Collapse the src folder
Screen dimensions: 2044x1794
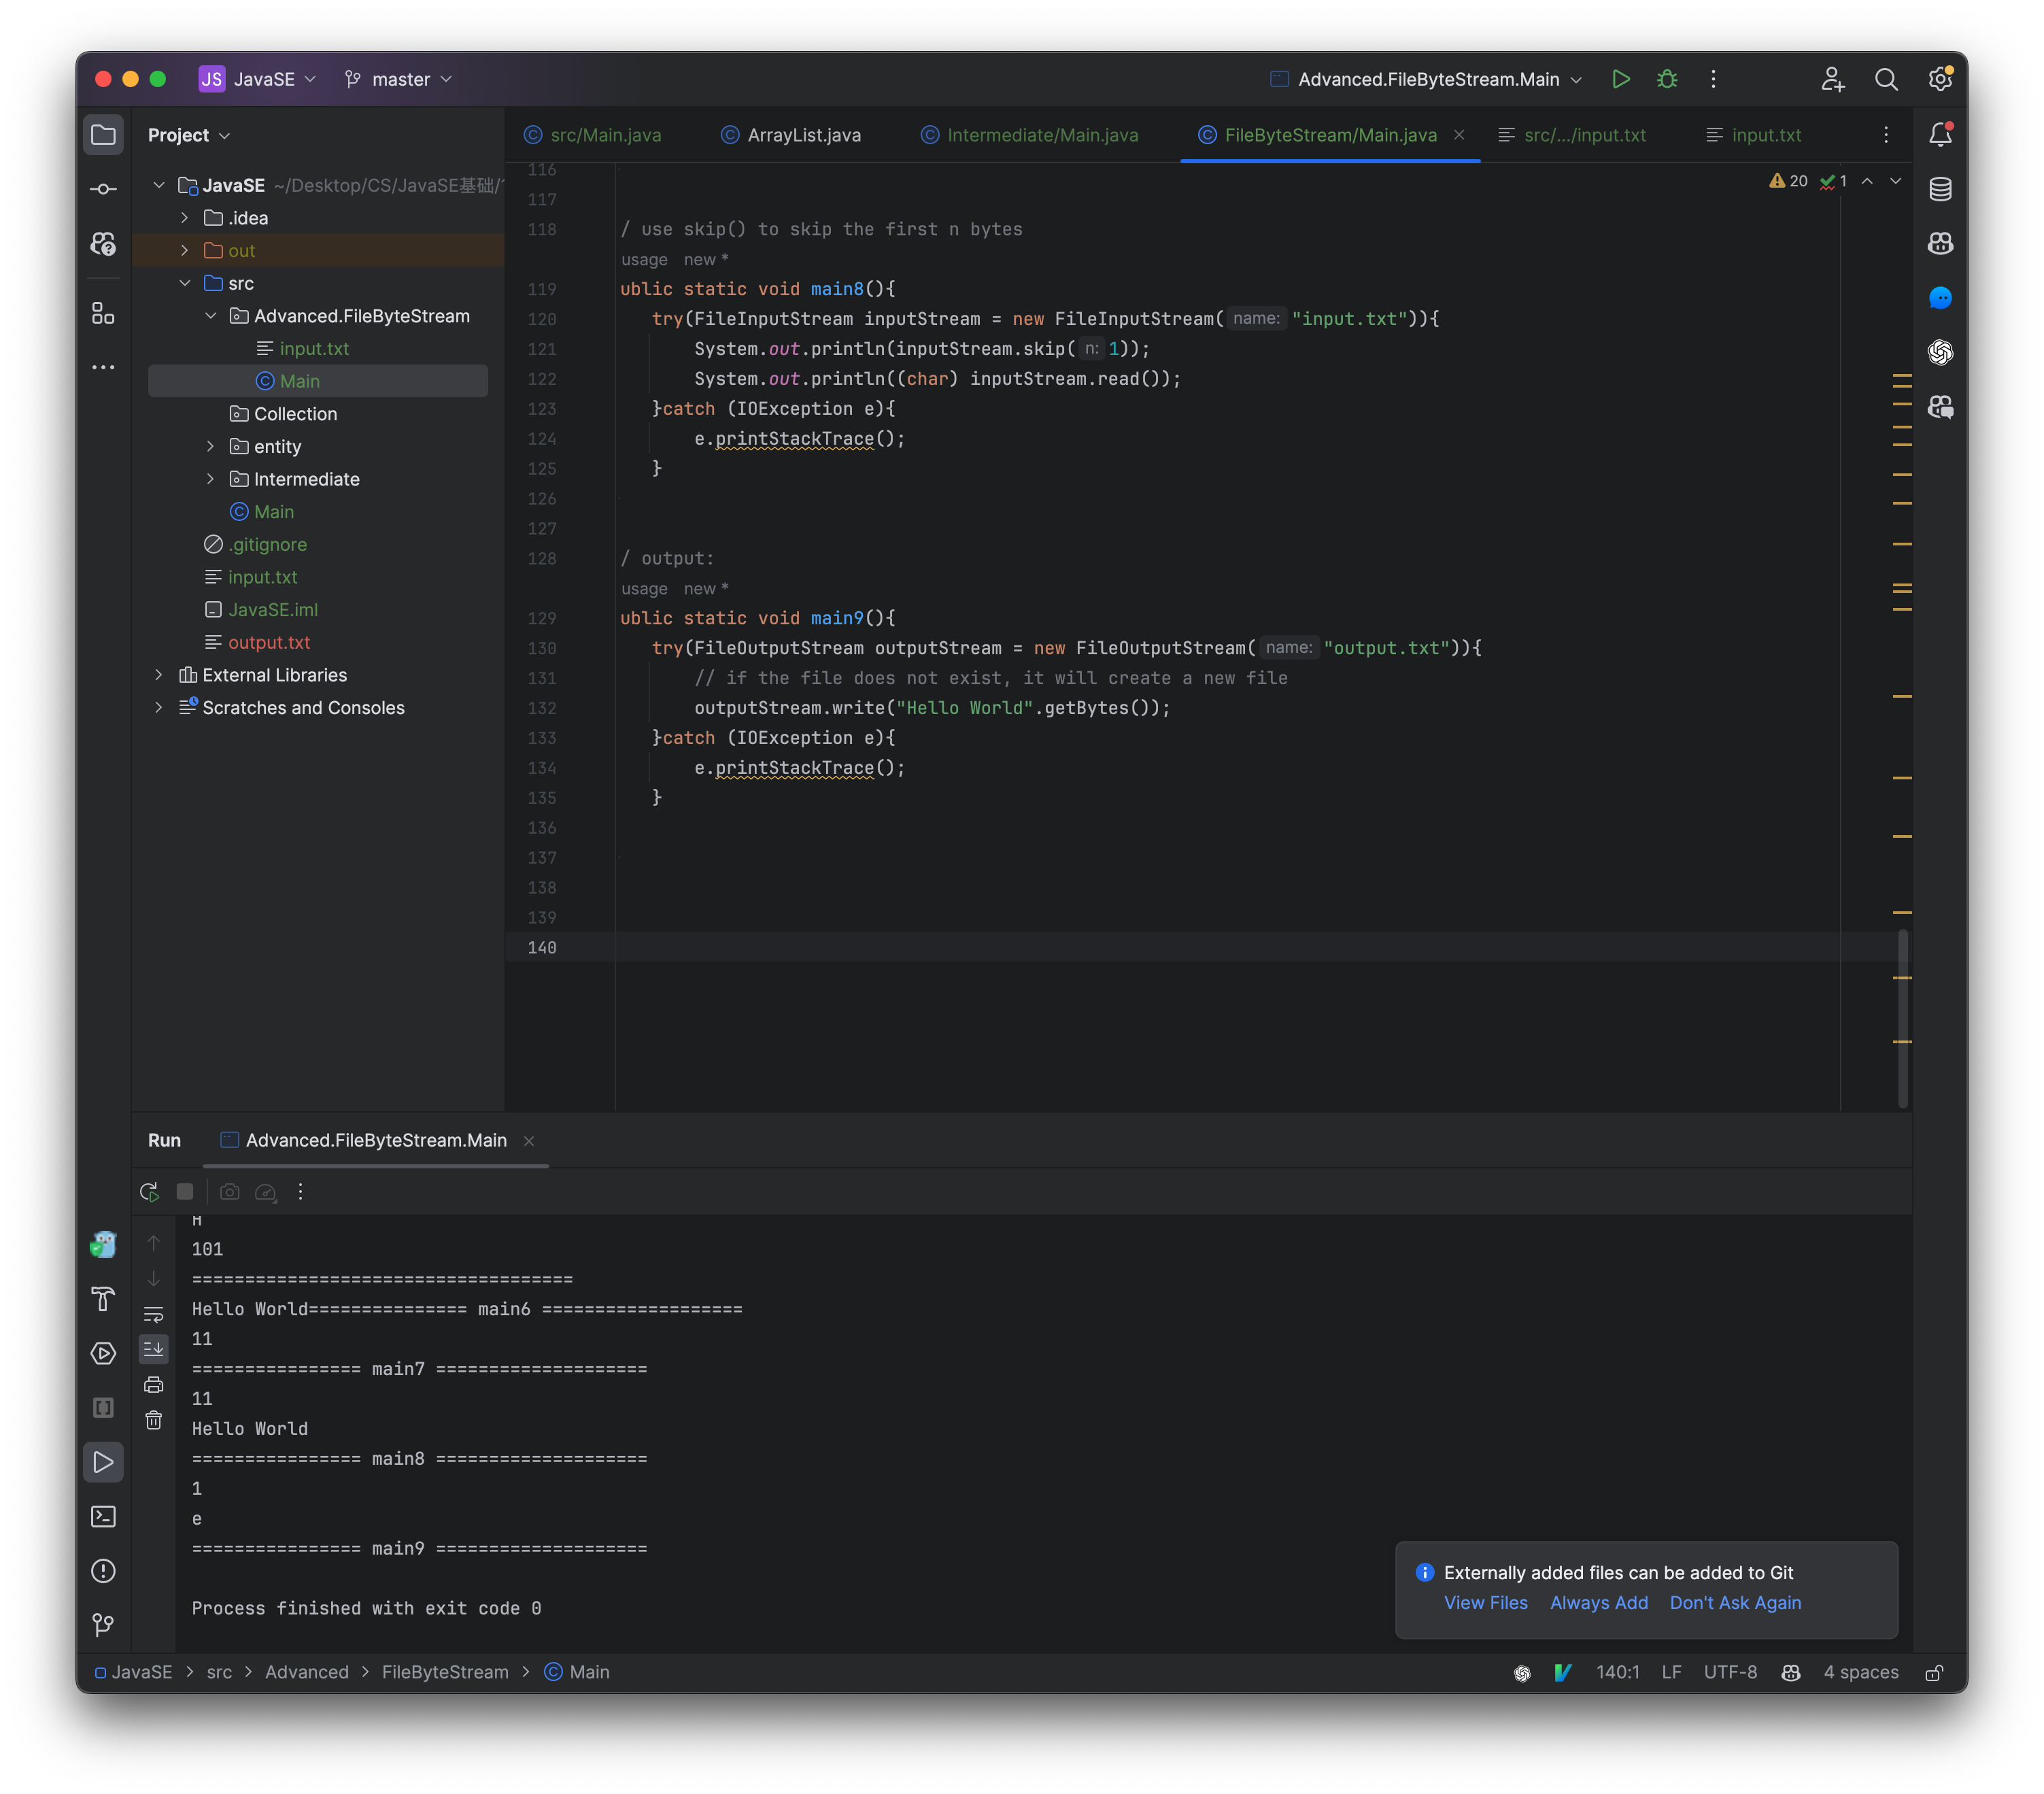184,283
